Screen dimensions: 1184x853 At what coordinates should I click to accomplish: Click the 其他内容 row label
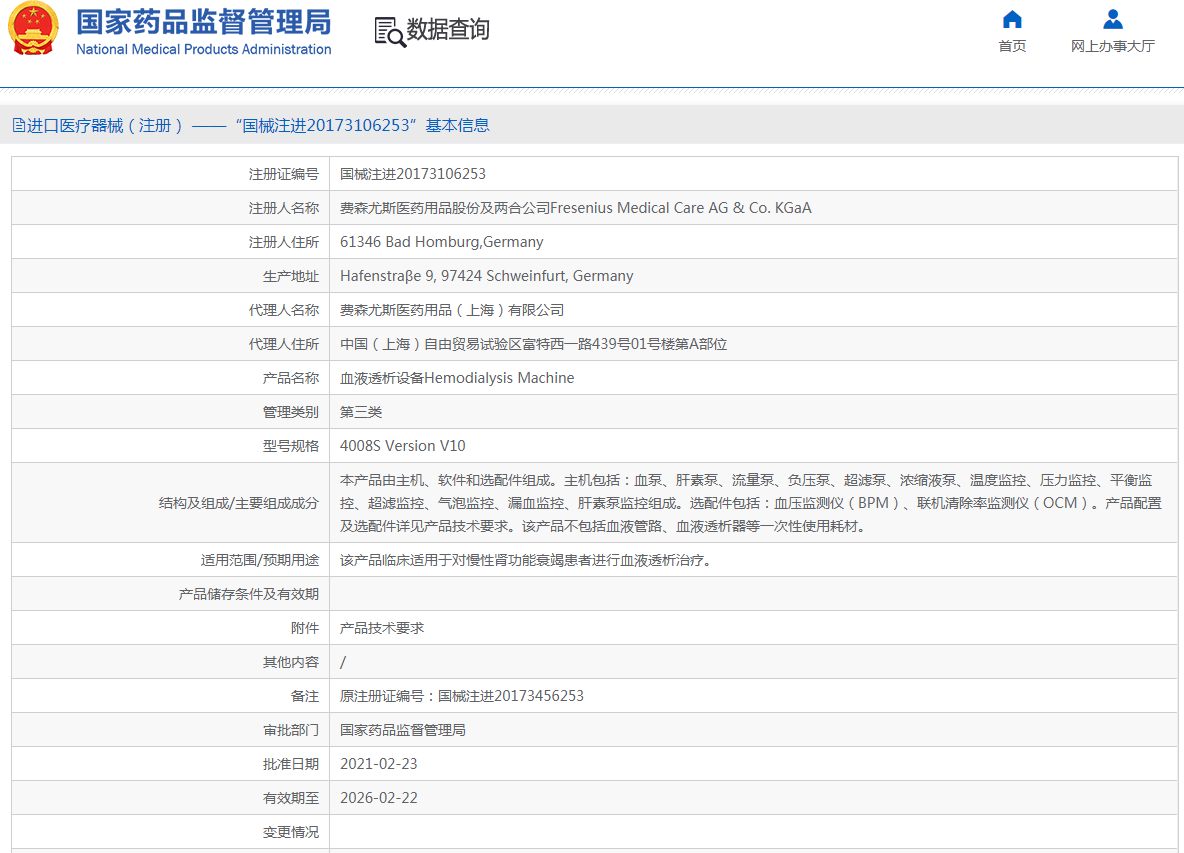[x=291, y=662]
